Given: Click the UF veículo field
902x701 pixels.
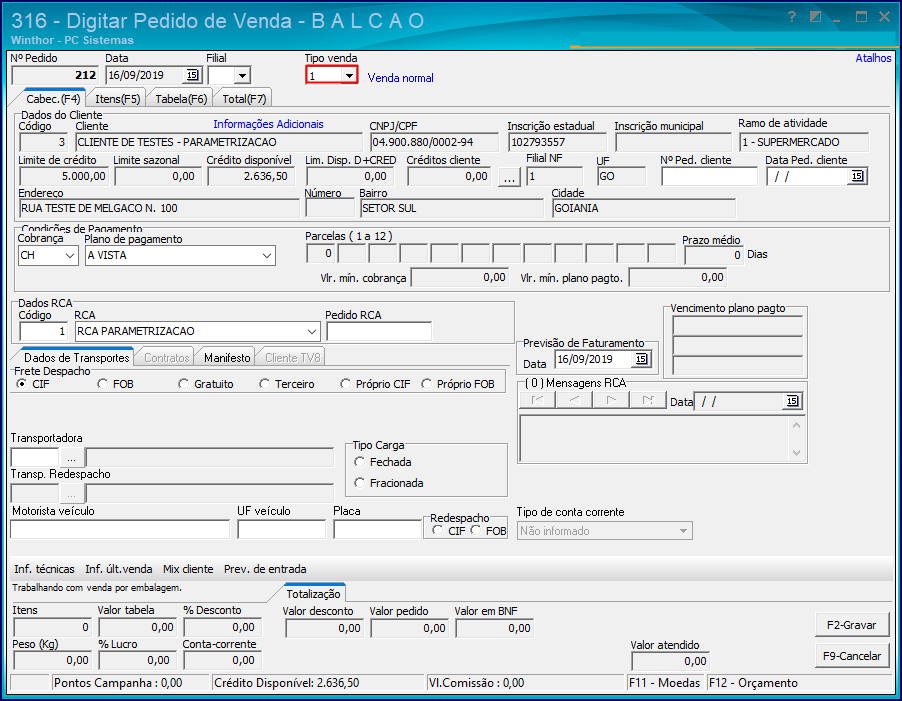Looking at the screenshot, I should pyautogui.click(x=282, y=529).
